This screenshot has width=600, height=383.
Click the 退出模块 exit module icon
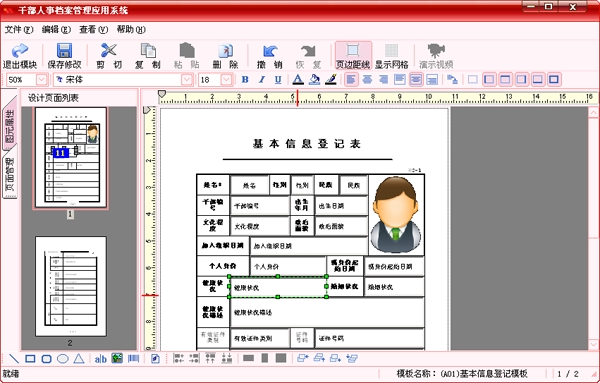20,56
